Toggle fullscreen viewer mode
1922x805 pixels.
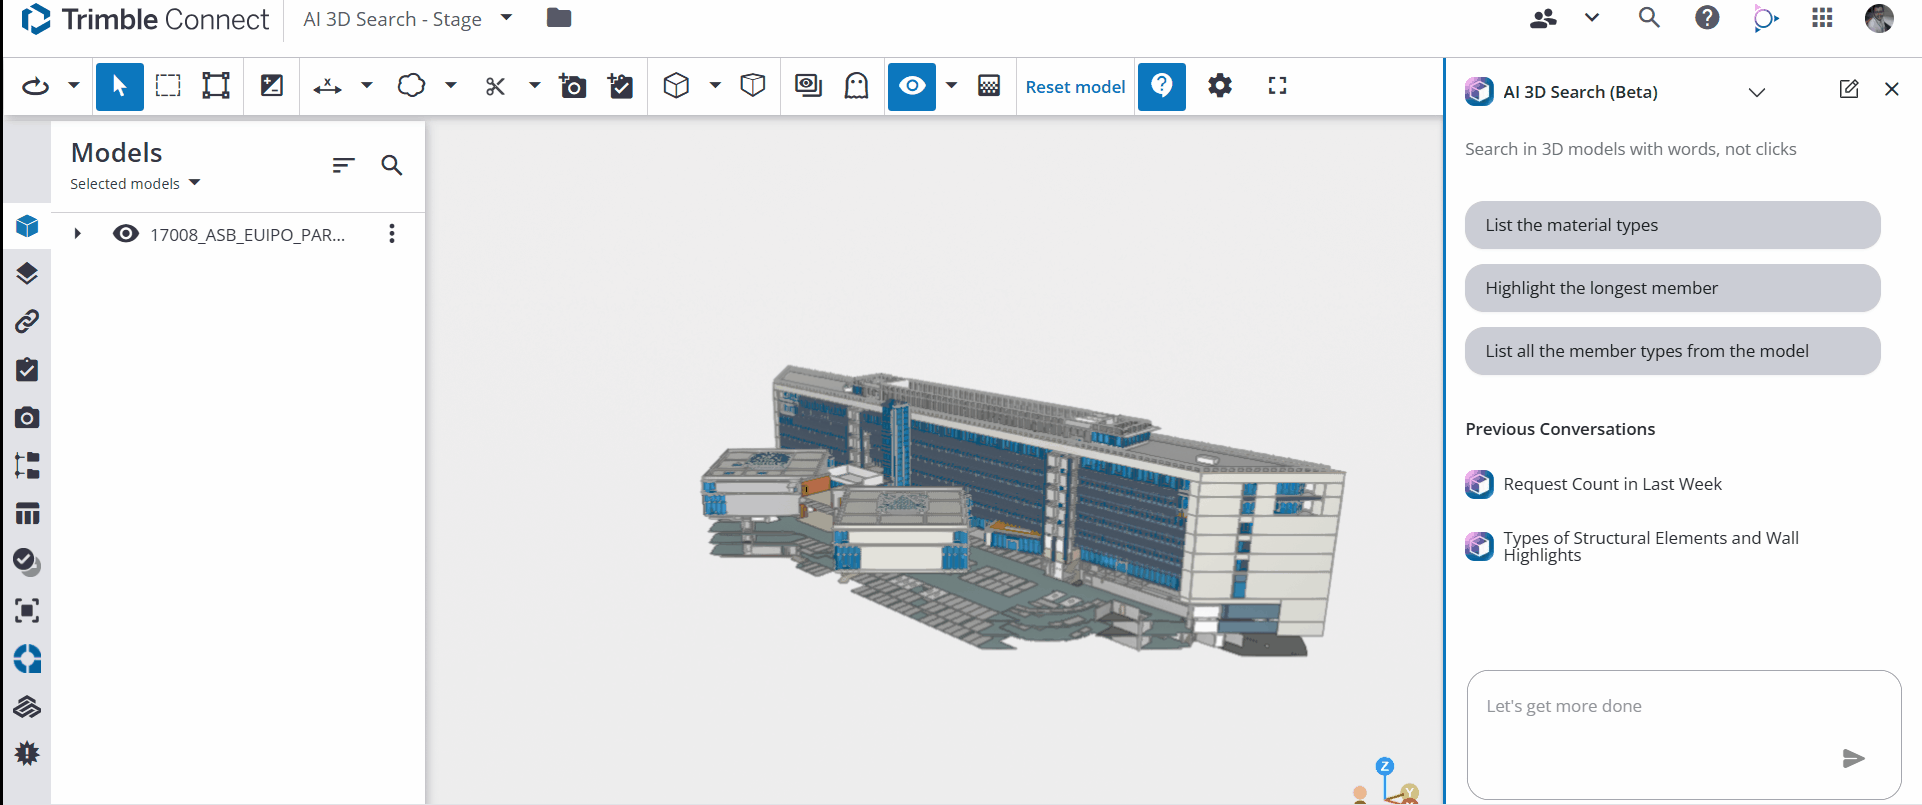coord(1278,86)
